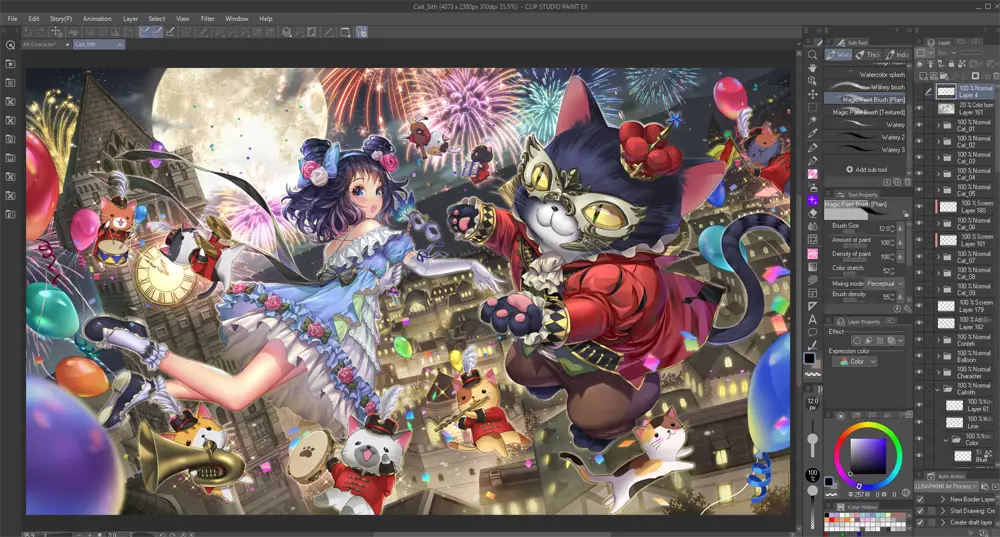The width and height of the screenshot is (1000, 537).
Task: Hide the Cat_01 folder eye icon
Action: [x=919, y=125]
